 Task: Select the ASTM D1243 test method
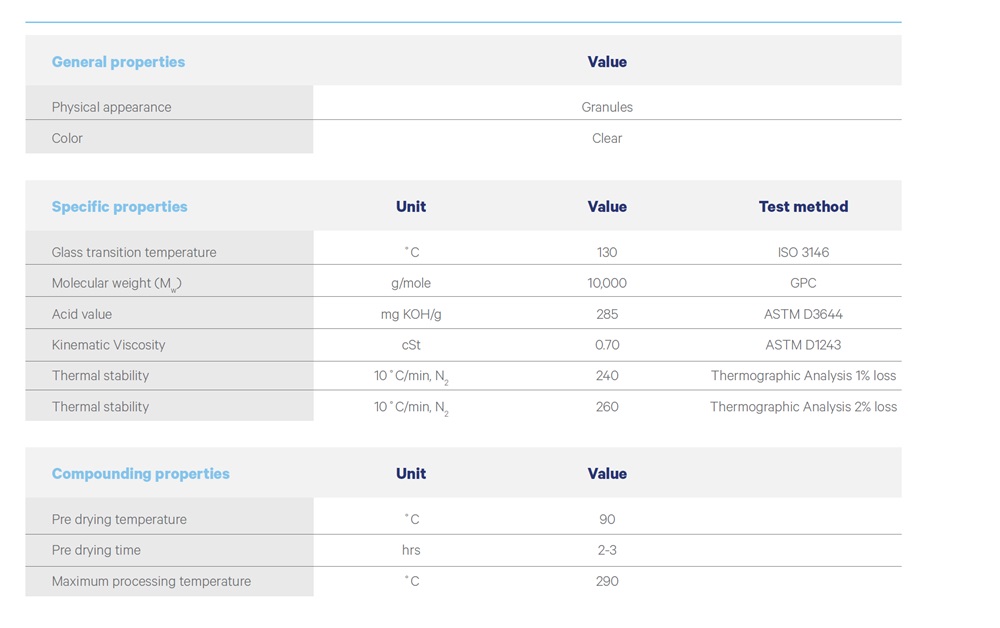[803, 345]
